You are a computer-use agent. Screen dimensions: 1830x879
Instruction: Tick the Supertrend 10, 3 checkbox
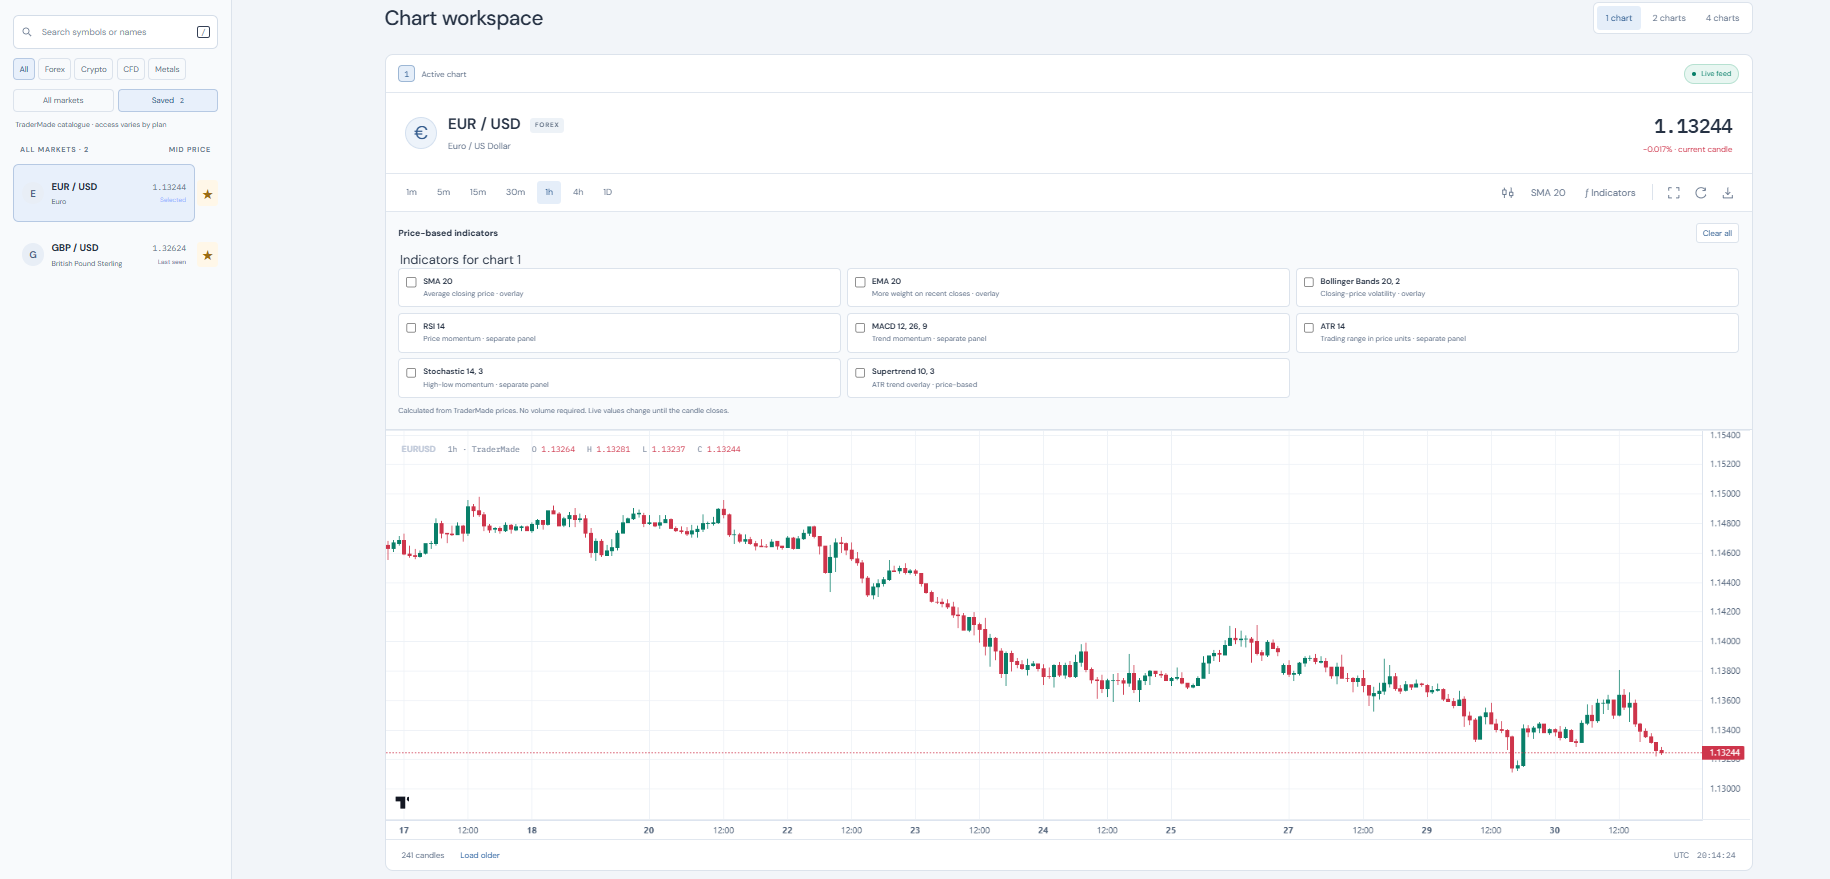pyautogui.click(x=860, y=372)
